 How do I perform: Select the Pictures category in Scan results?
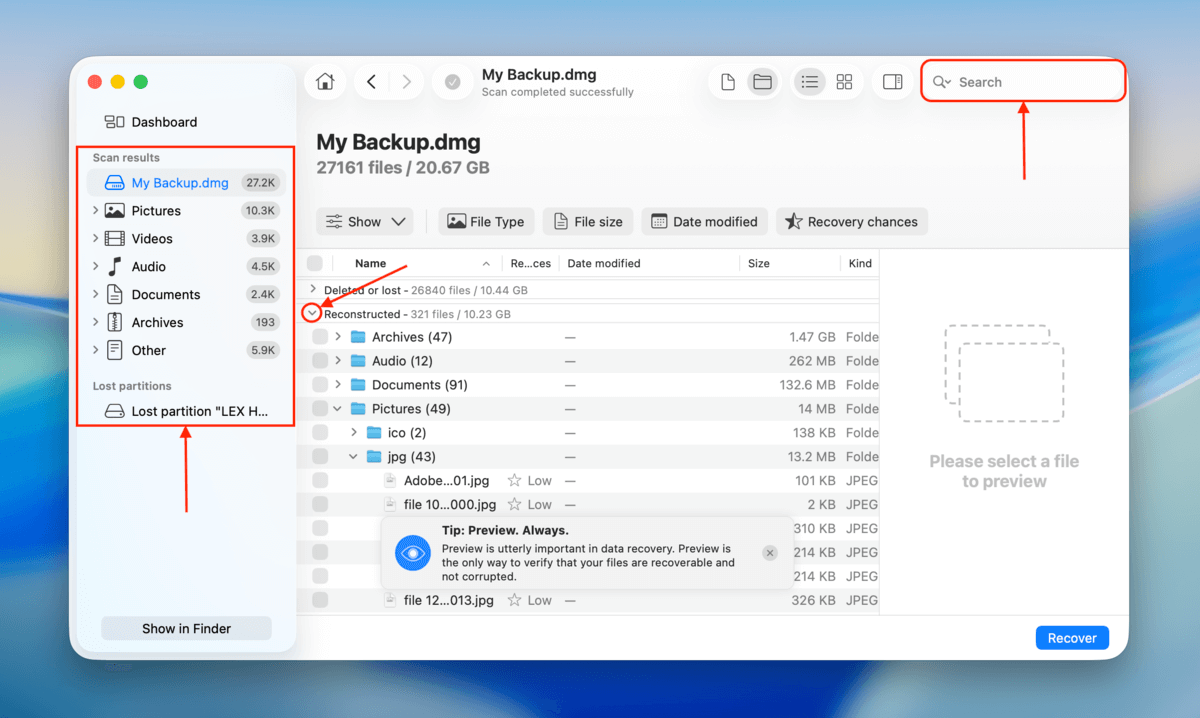tap(155, 210)
